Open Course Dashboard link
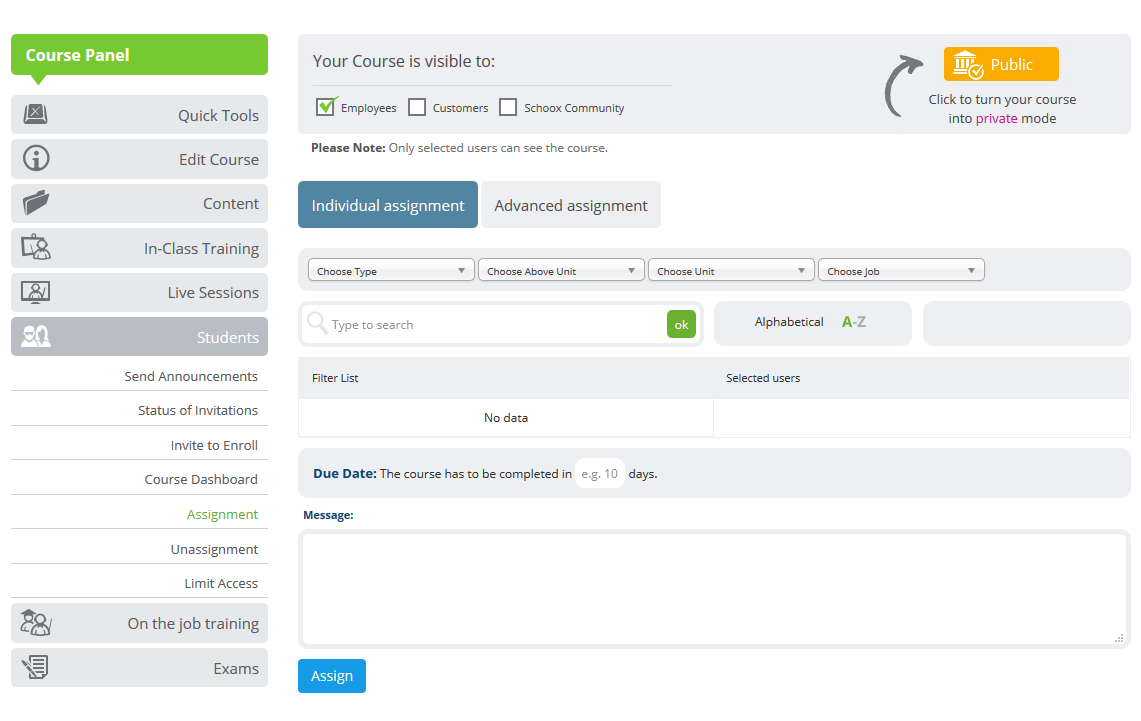Image resolution: width=1141 pixels, height=721 pixels. pyautogui.click(x=201, y=479)
